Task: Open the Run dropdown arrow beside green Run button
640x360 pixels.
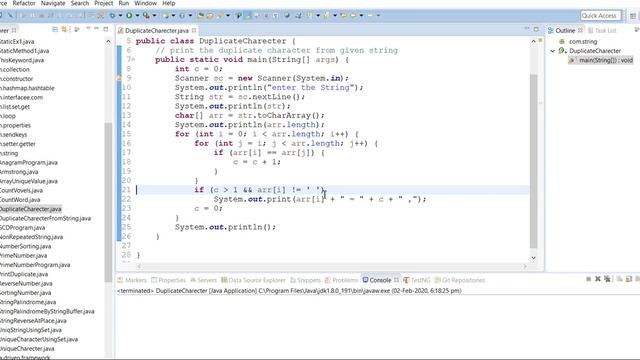Action: (x=137, y=16)
